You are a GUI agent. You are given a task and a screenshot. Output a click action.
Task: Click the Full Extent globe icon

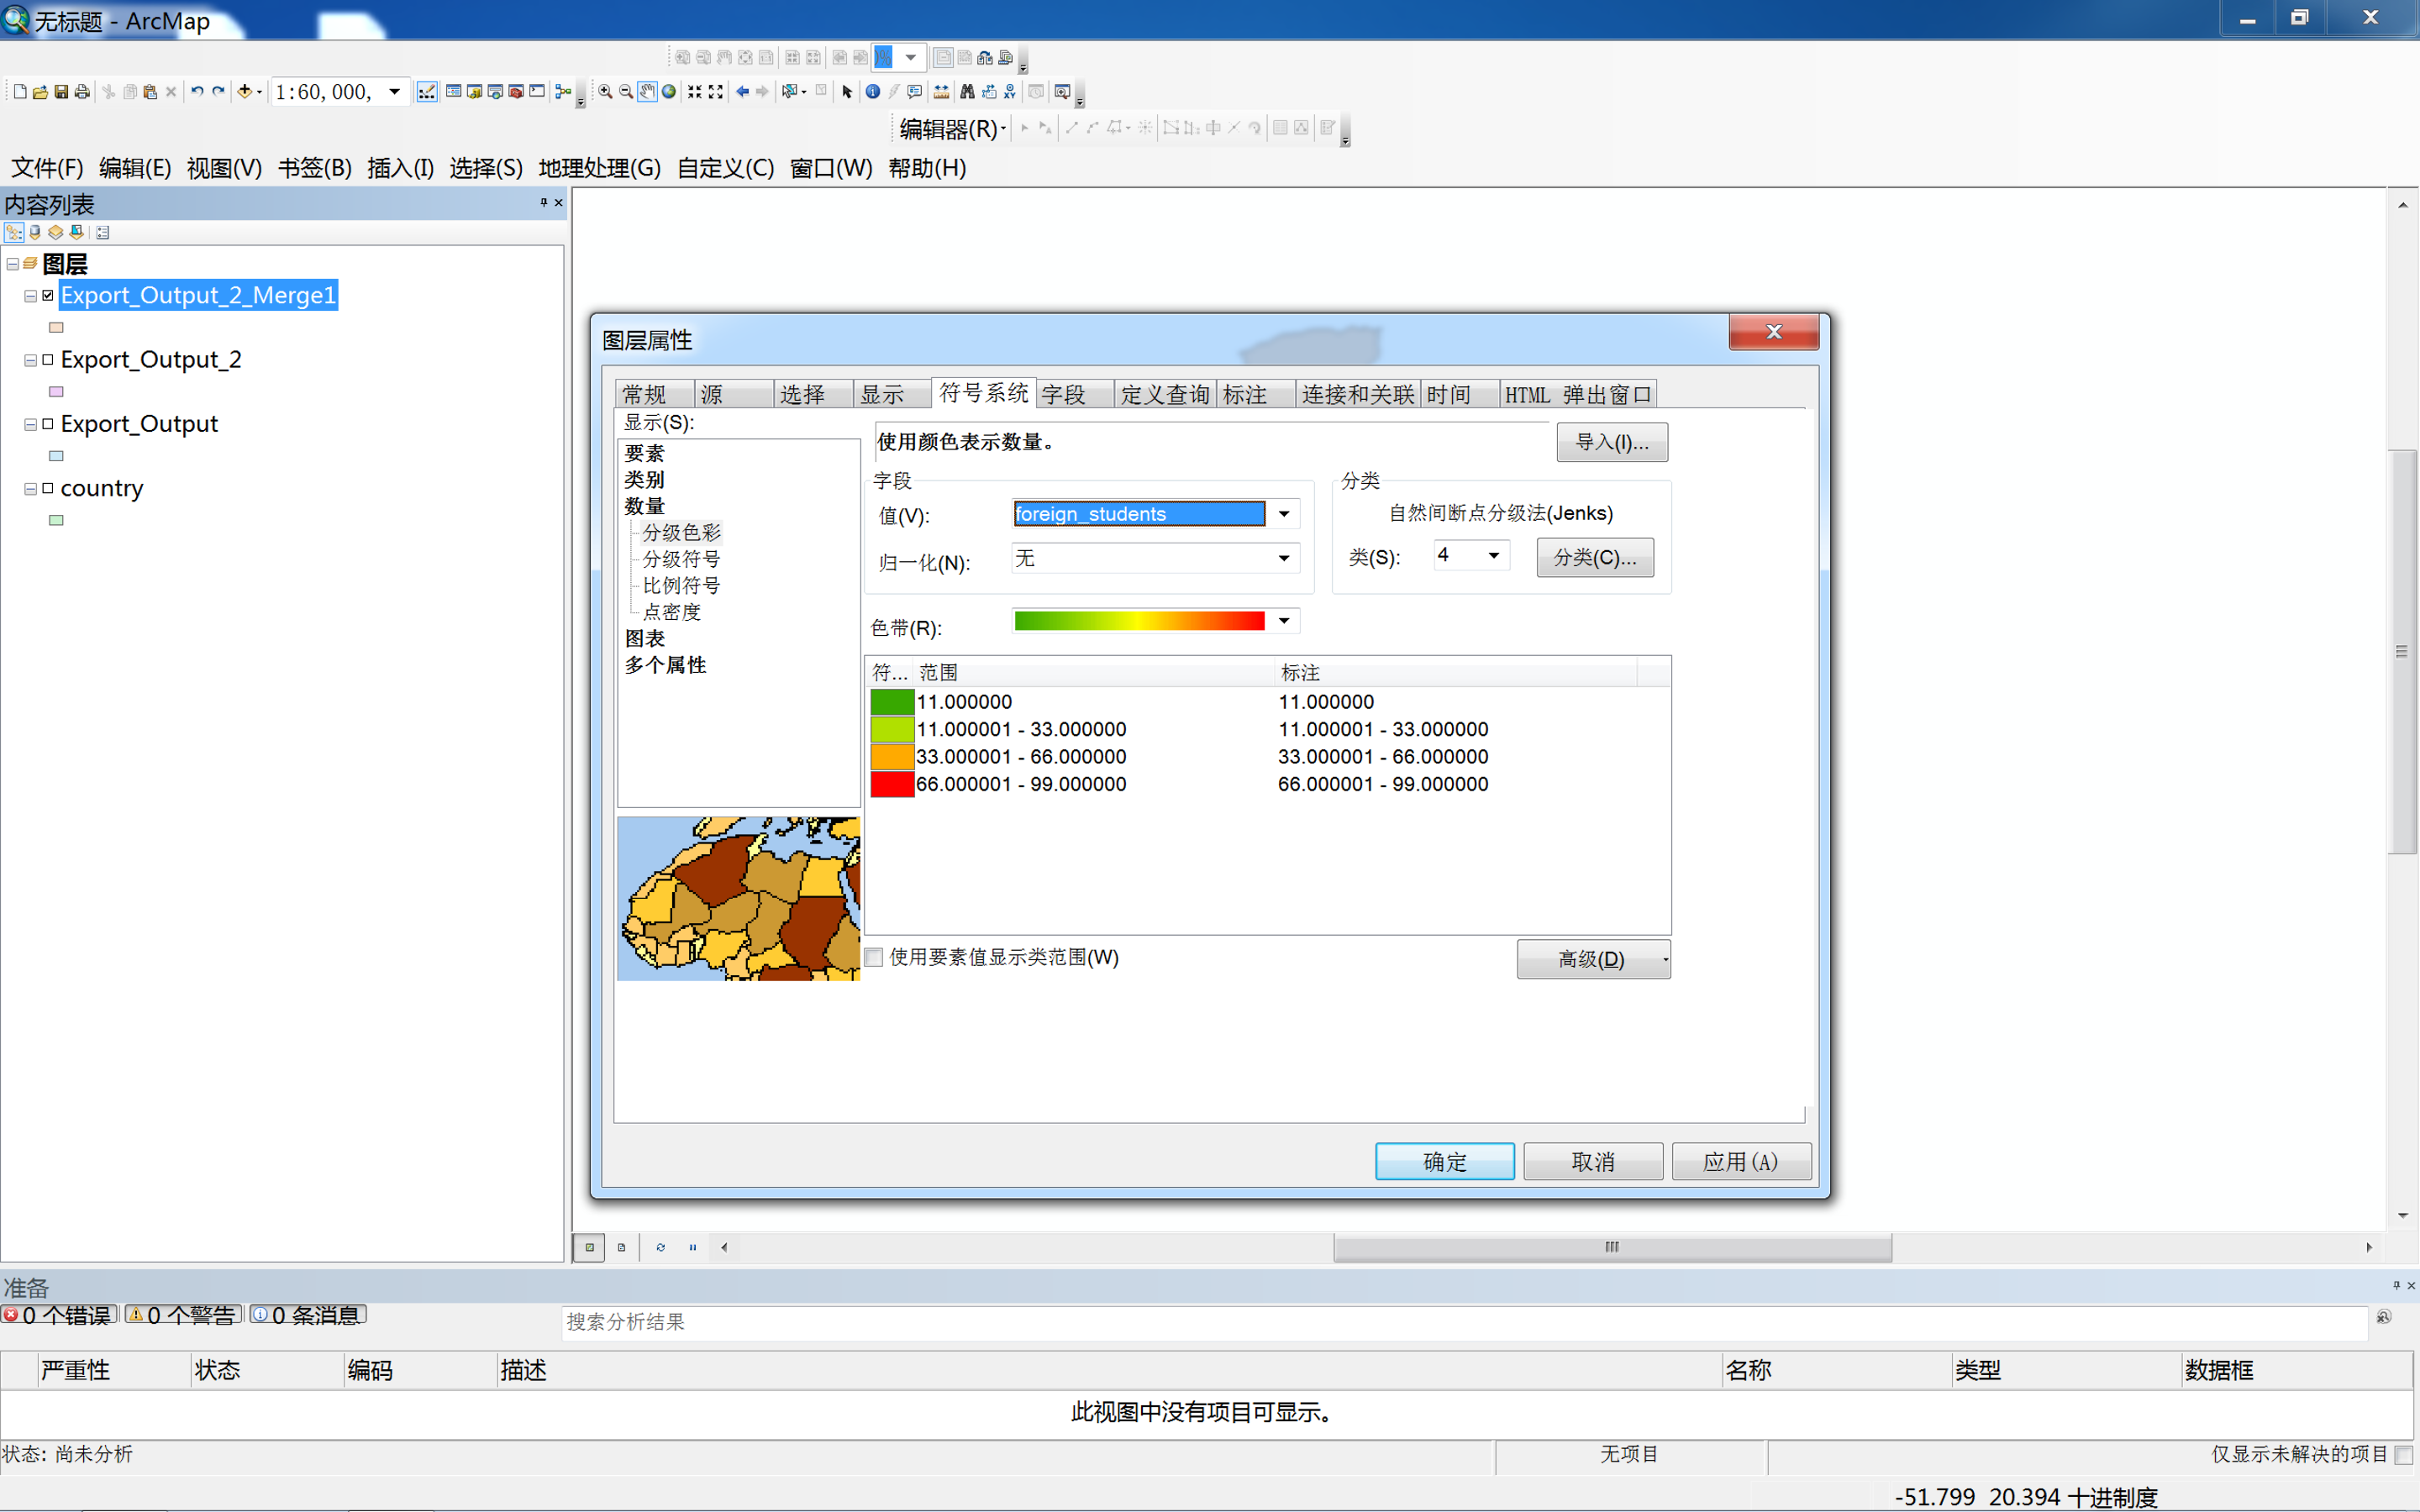pyautogui.click(x=669, y=92)
